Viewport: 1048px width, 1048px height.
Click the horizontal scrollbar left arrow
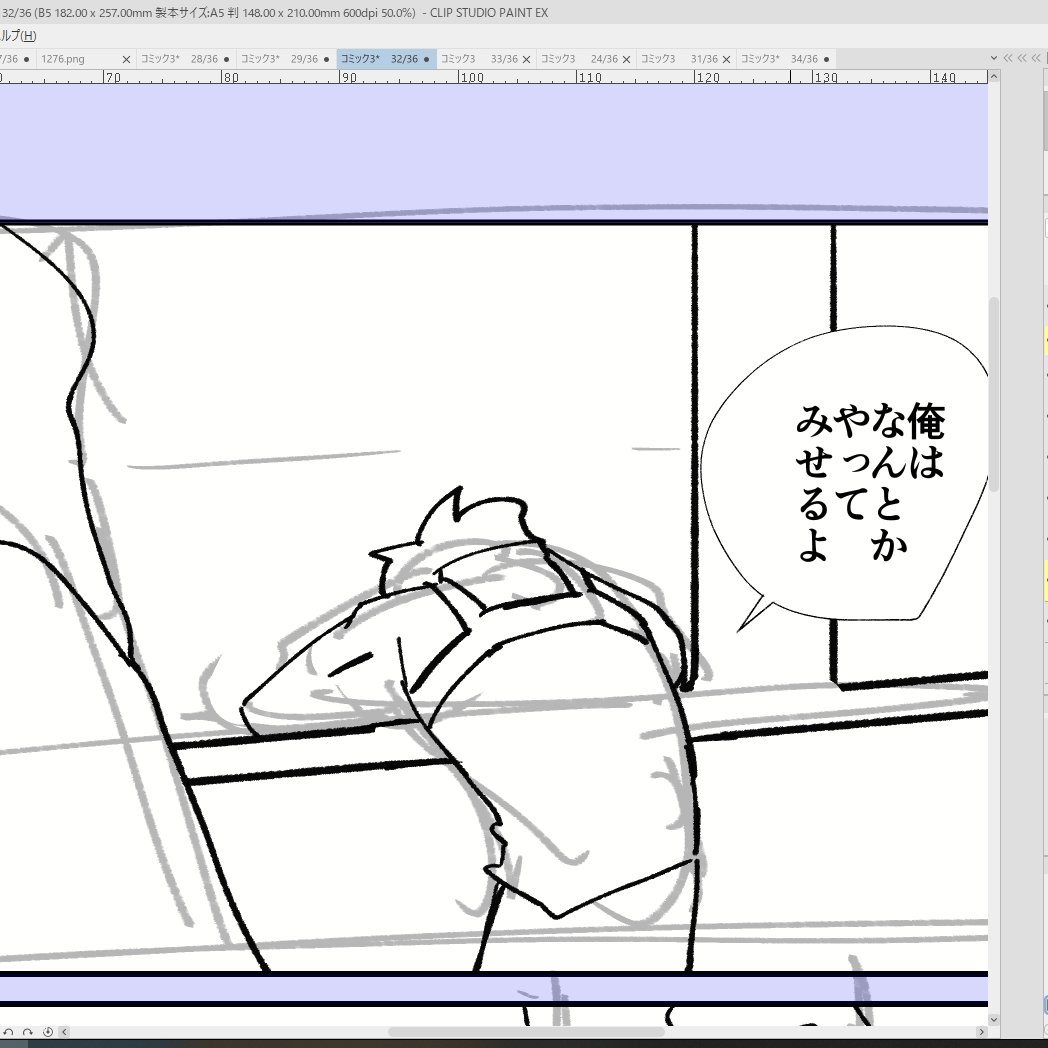click(65, 1032)
